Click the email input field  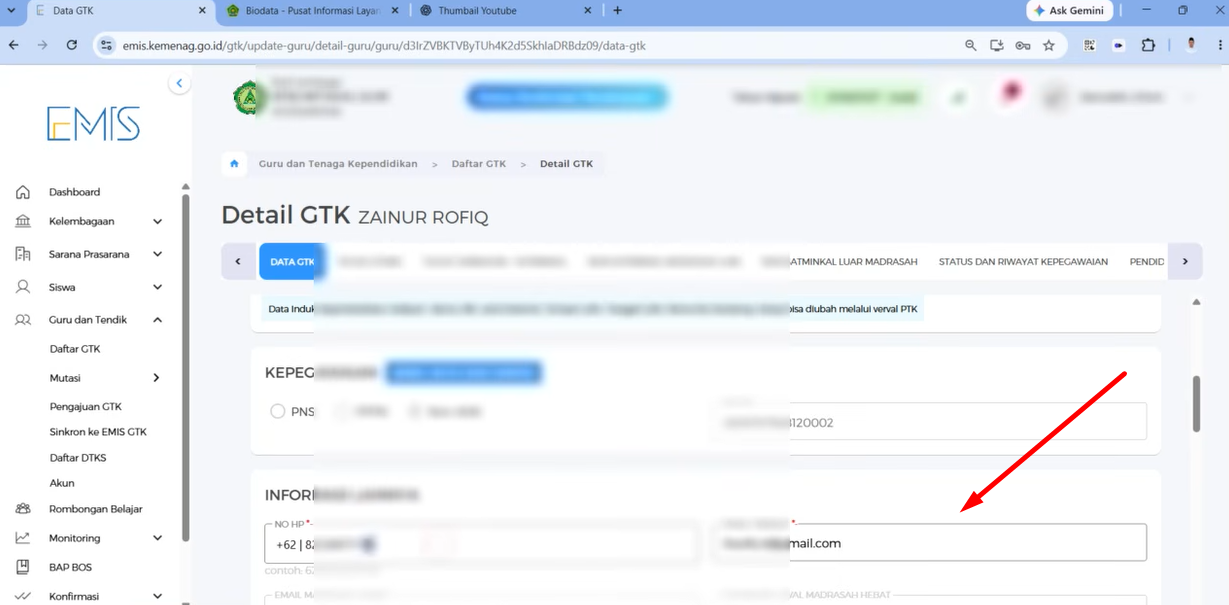point(929,543)
